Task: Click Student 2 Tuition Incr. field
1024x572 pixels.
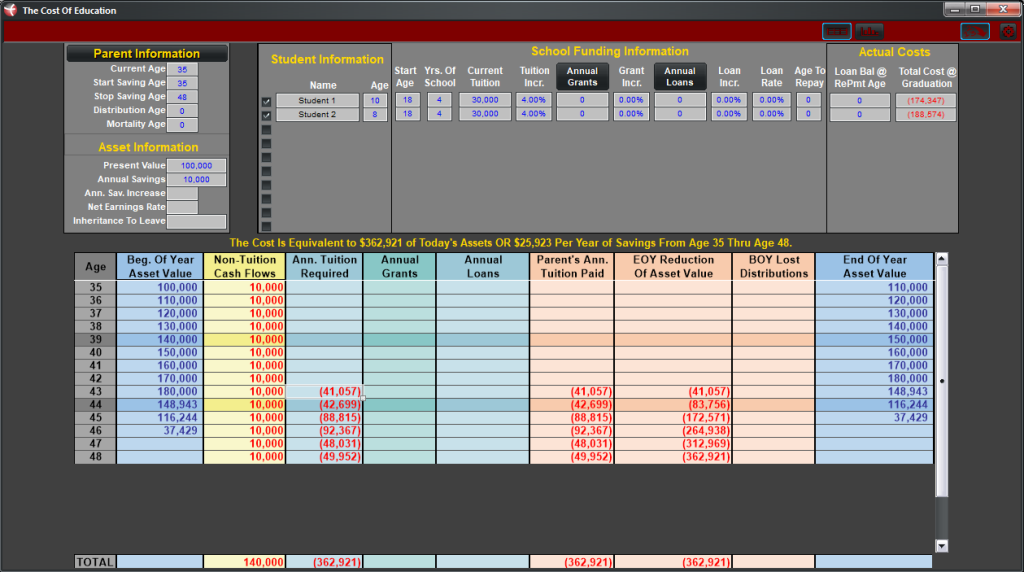Action: 534,114
